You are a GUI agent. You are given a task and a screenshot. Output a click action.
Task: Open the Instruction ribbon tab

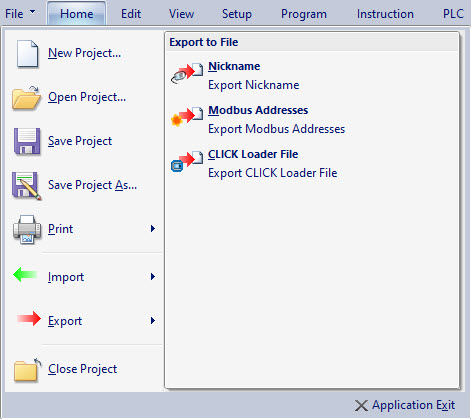(385, 14)
